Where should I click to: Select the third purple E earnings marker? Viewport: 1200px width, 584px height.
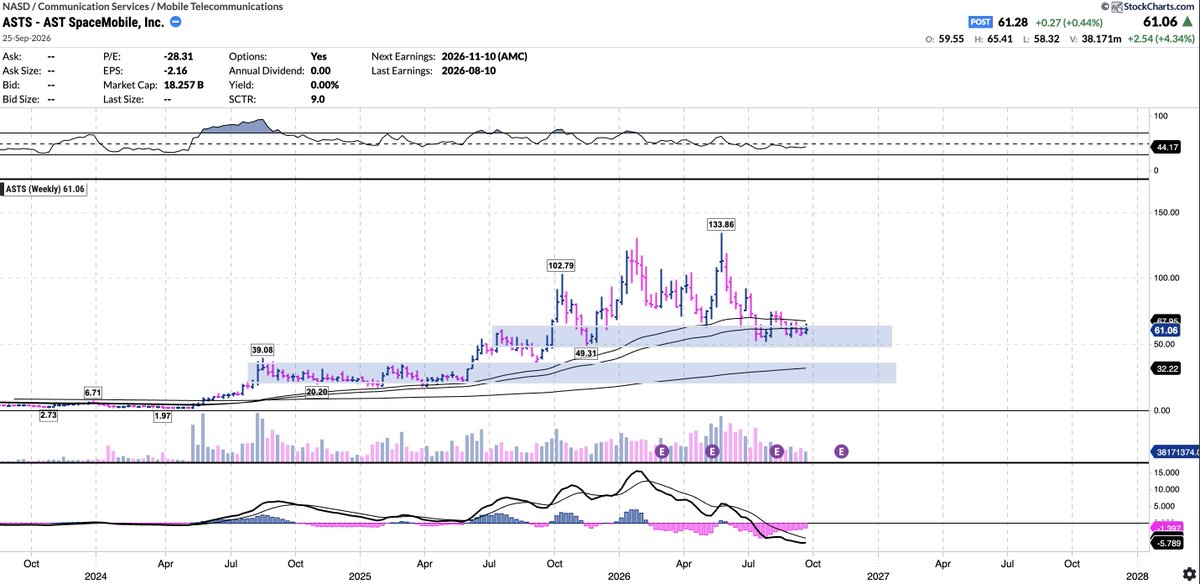[777, 452]
